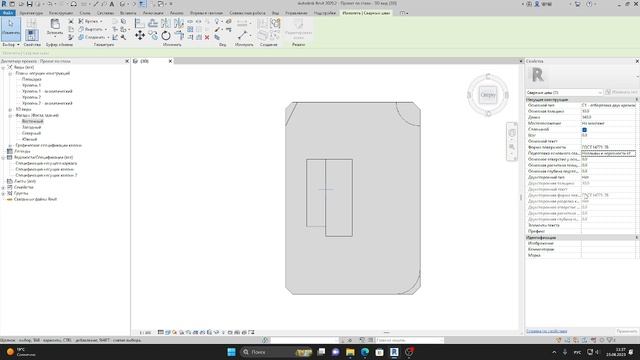The image size is (640, 360).
Task: Collapse Несущие конструкции properties section
Action: (x=636, y=100)
